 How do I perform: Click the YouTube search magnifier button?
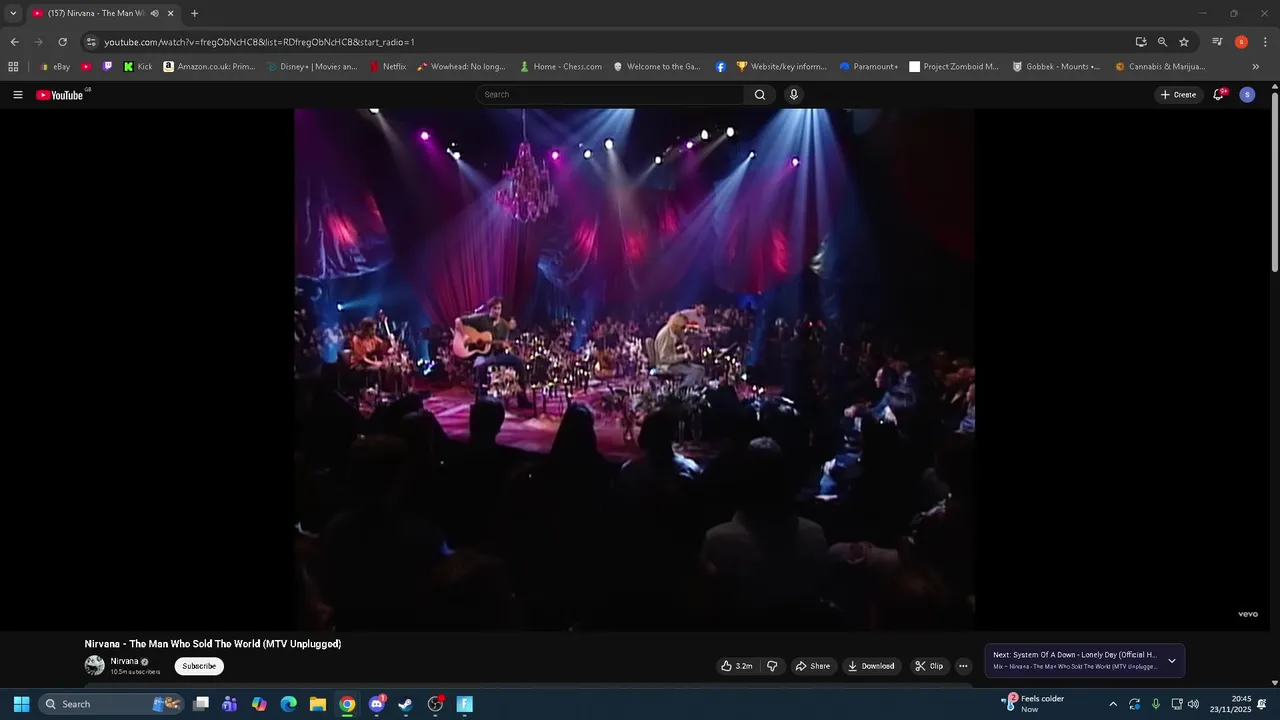tap(760, 95)
